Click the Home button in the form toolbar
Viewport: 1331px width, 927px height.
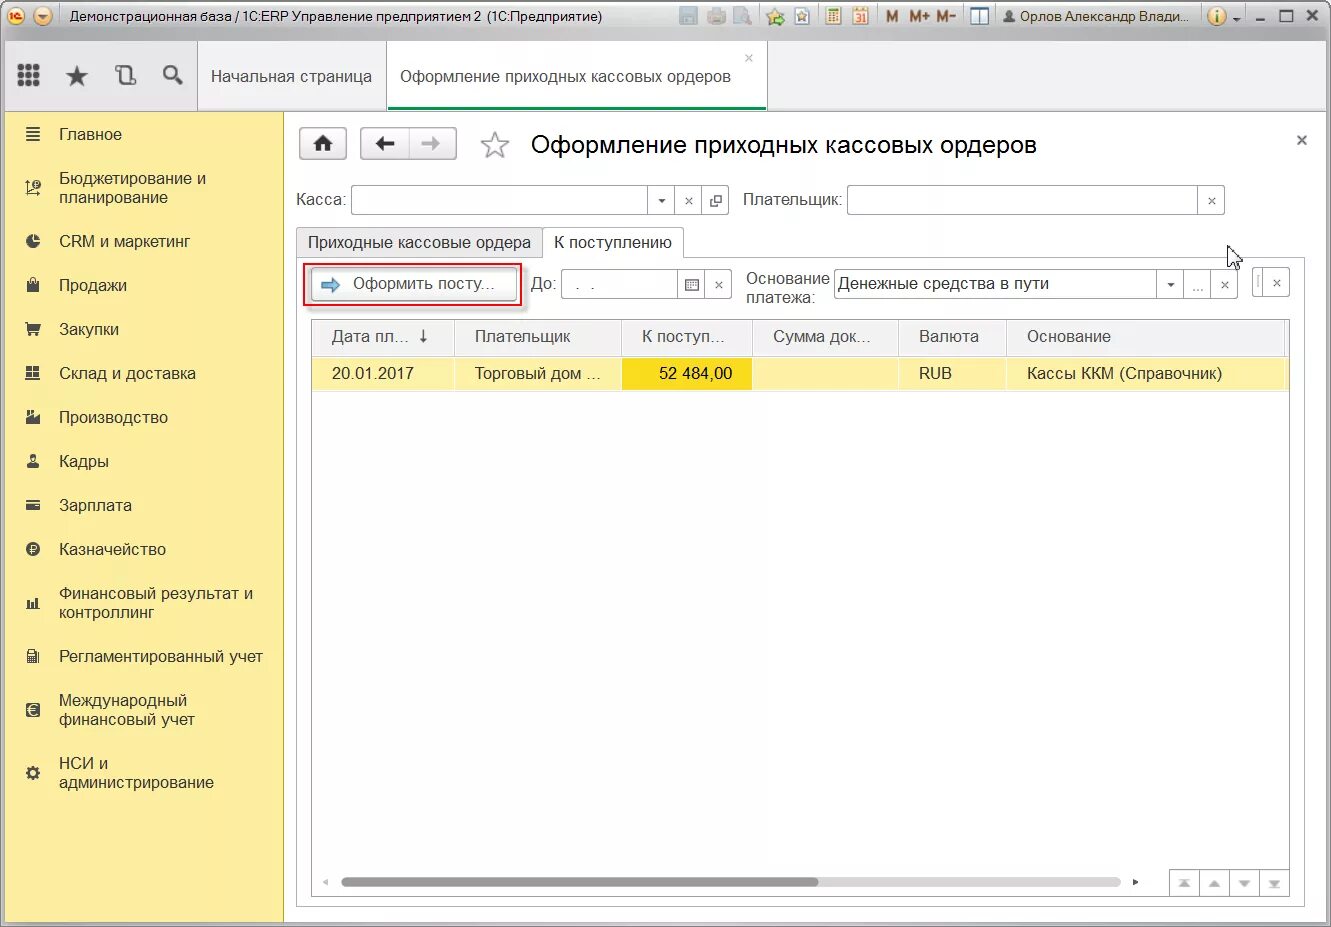[x=323, y=144]
